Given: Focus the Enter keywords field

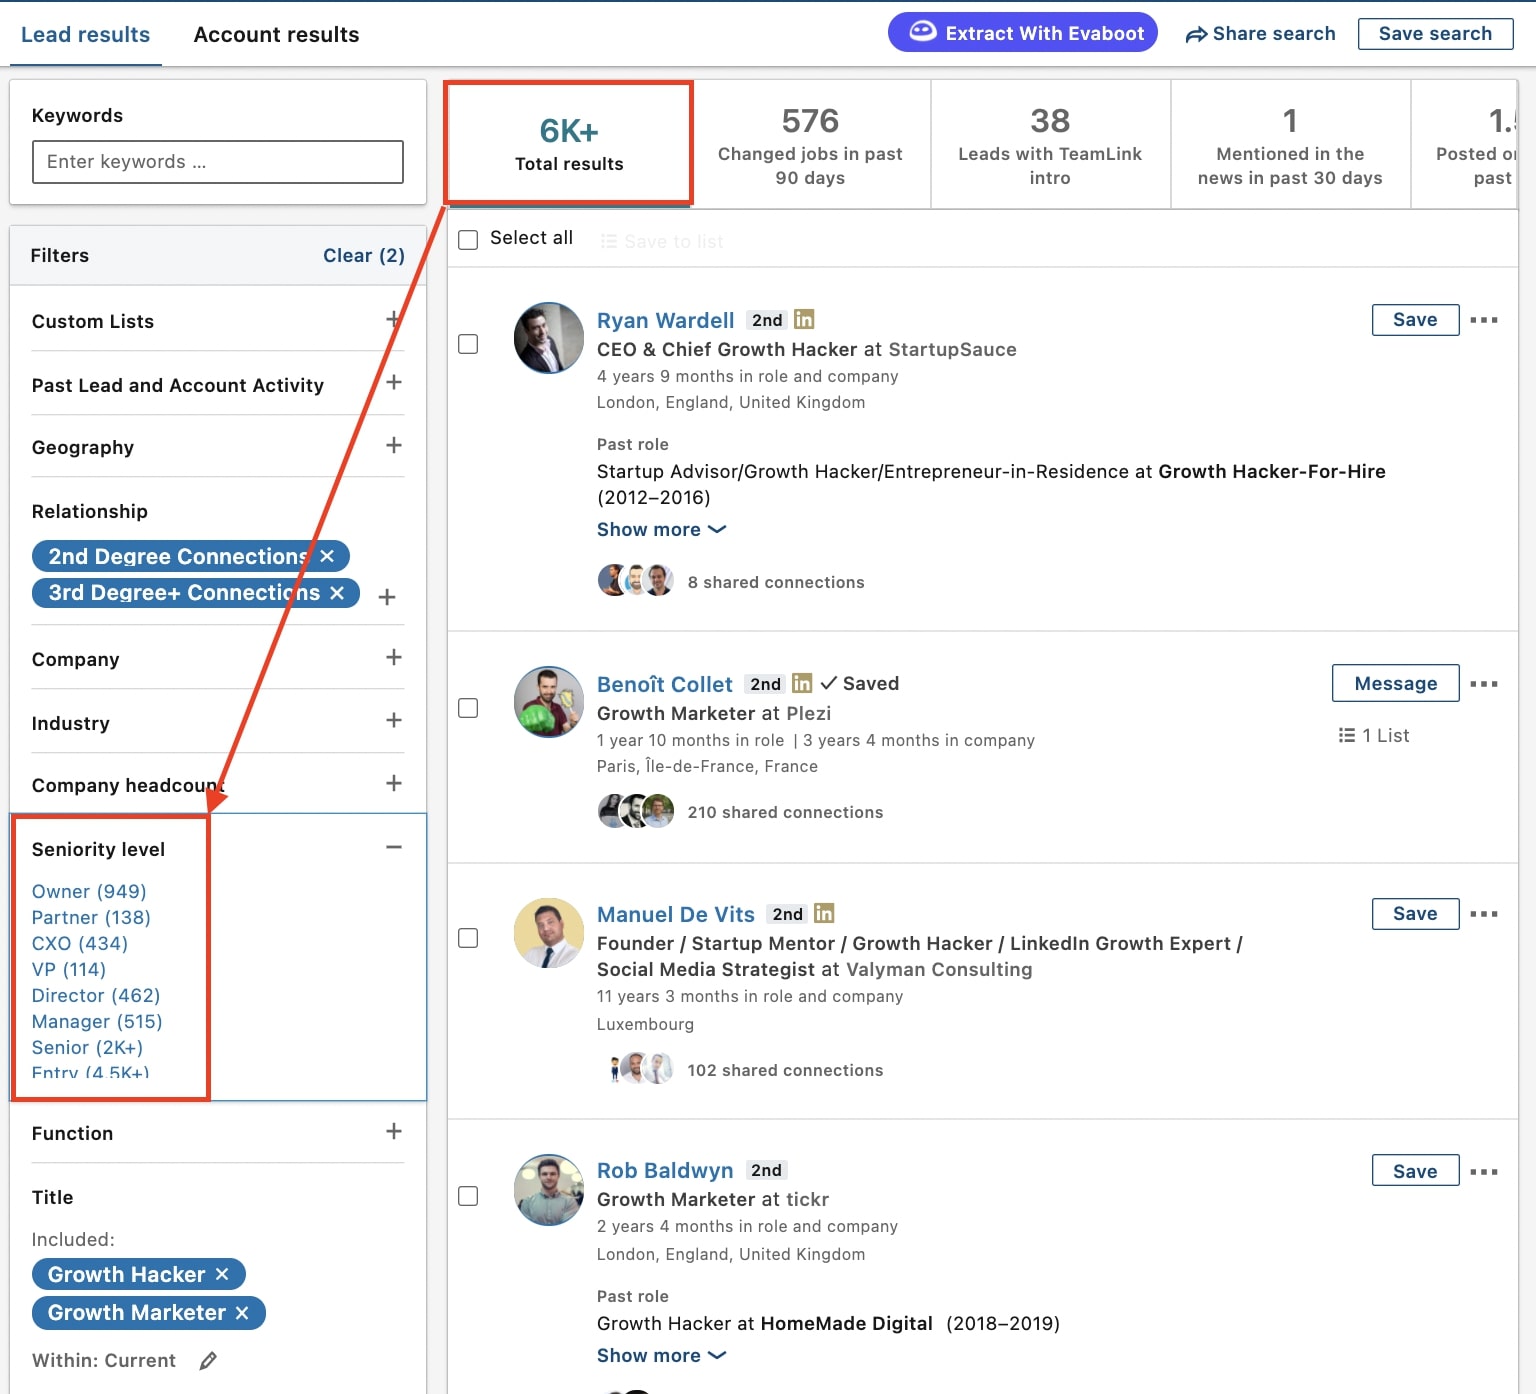Looking at the screenshot, I should coord(218,162).
